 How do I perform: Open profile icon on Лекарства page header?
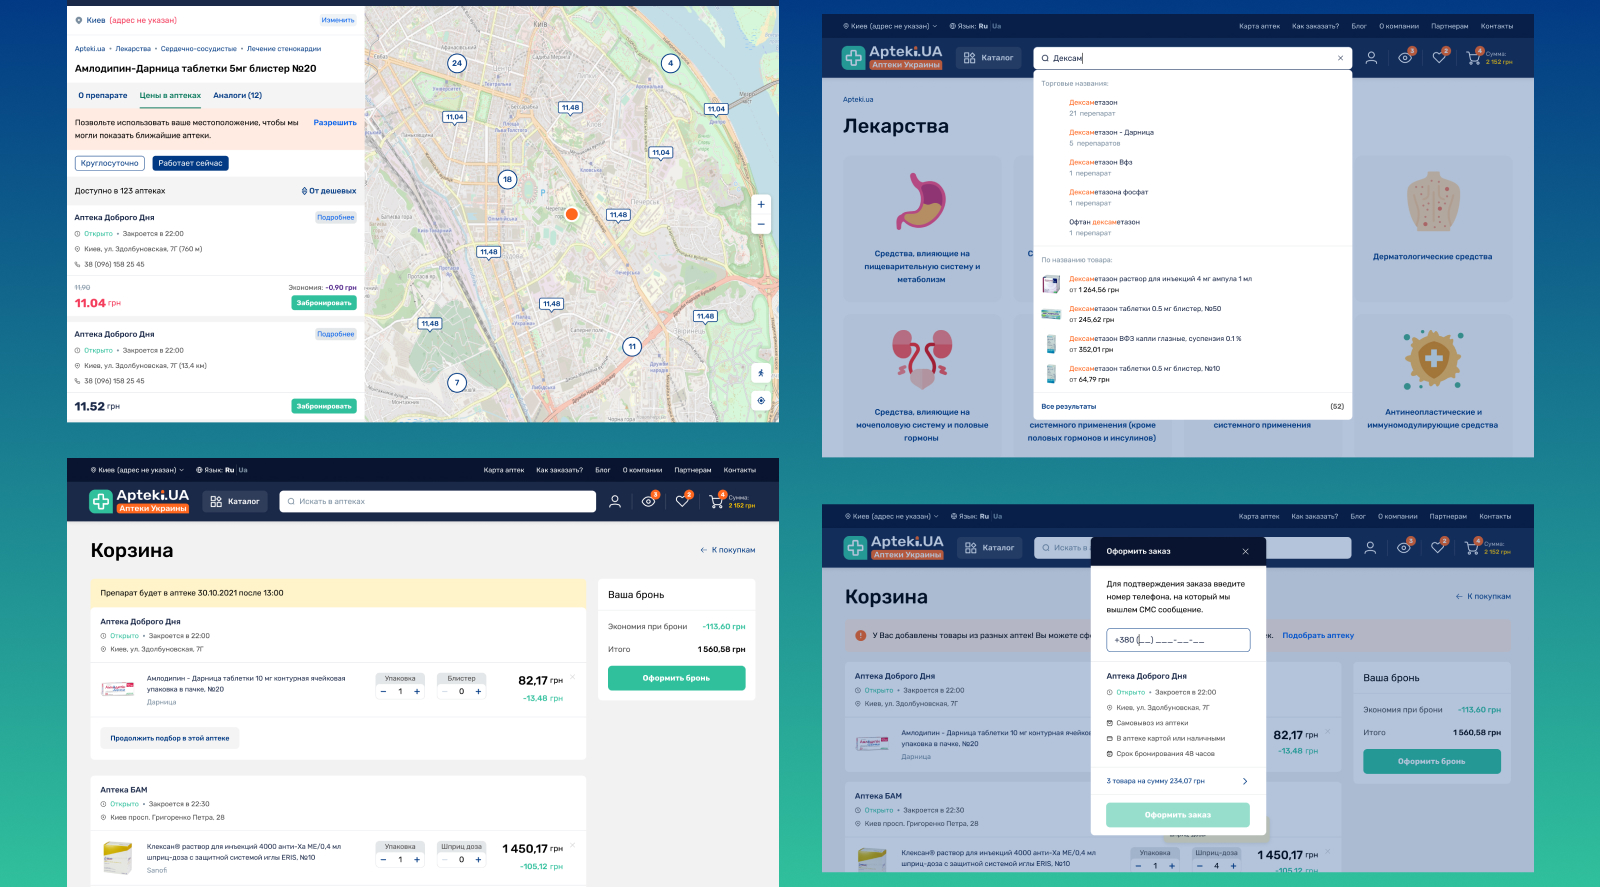tap(1371, 58)
